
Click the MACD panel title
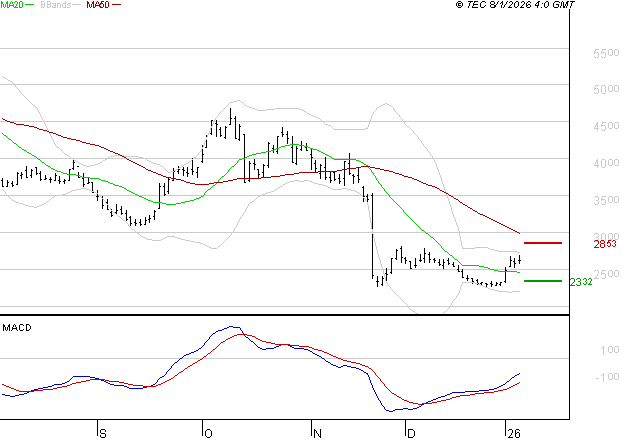click(x=17, y=328)
